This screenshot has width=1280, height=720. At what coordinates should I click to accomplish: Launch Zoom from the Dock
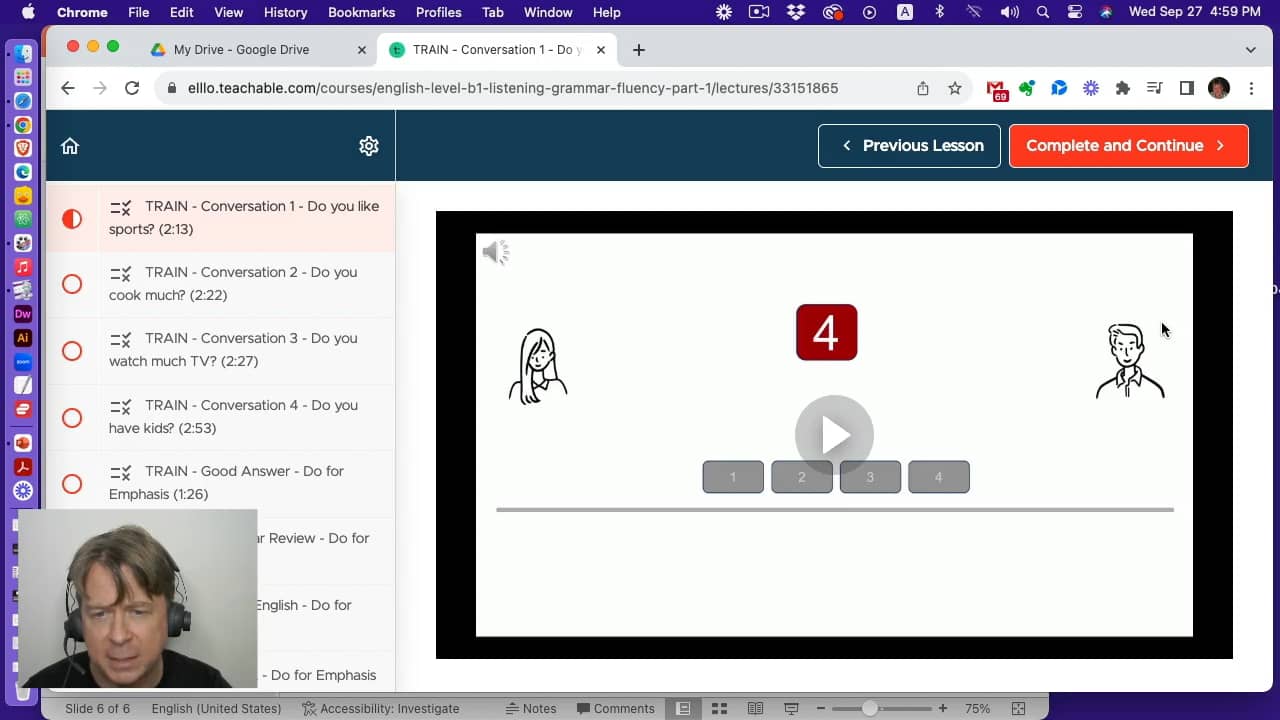[23, 362]
